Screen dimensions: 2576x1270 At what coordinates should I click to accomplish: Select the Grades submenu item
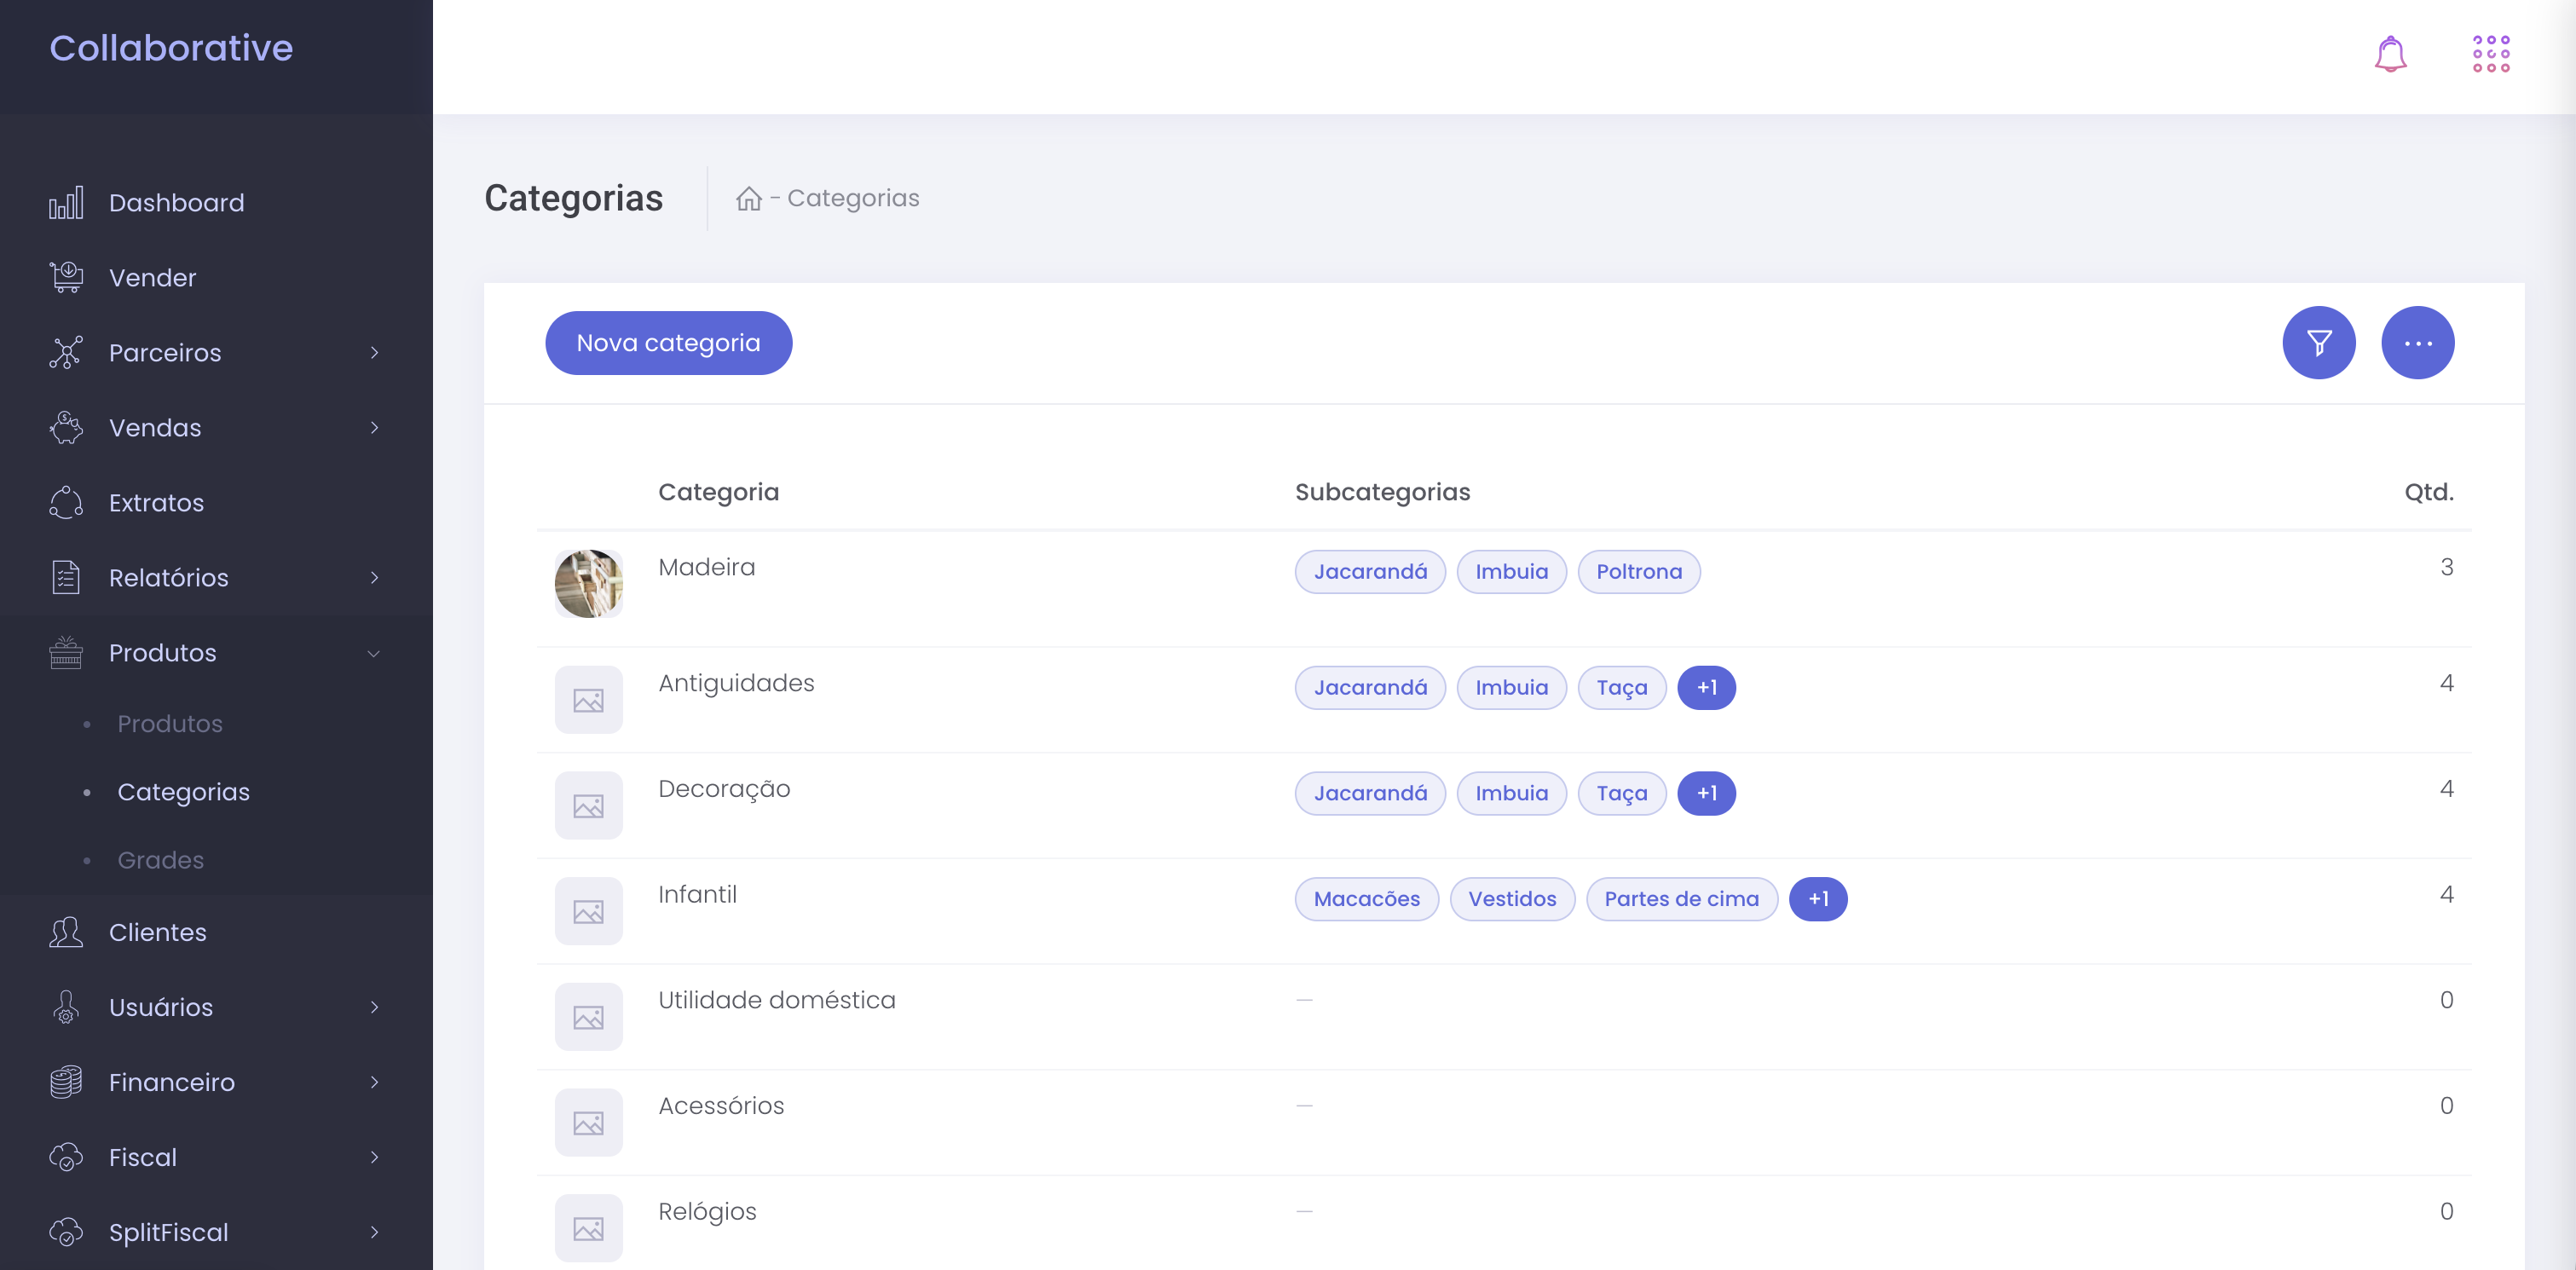pos(161,860)
